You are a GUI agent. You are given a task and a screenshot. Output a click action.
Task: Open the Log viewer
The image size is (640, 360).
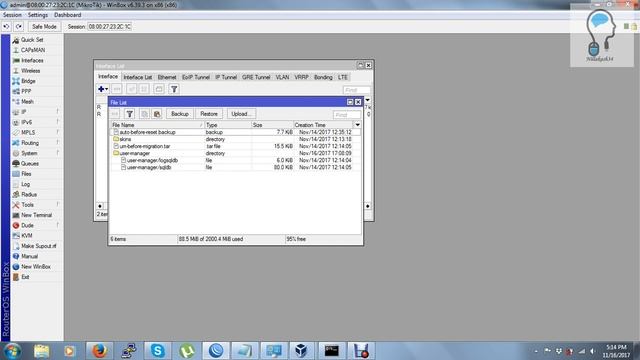(x=25, y=184)
